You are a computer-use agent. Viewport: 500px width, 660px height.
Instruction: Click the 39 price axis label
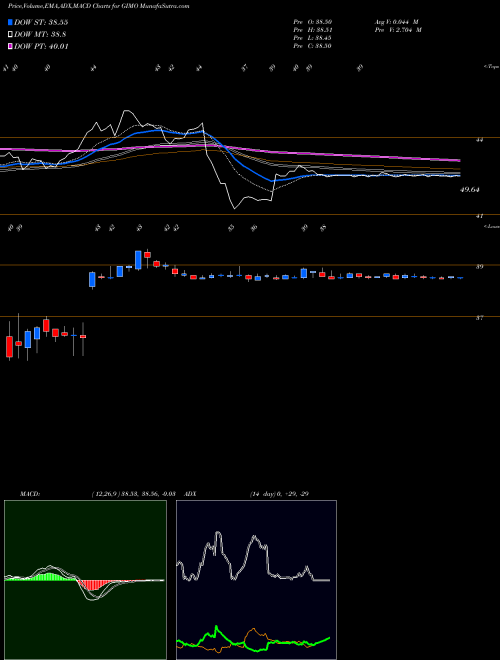coord(479,267)
